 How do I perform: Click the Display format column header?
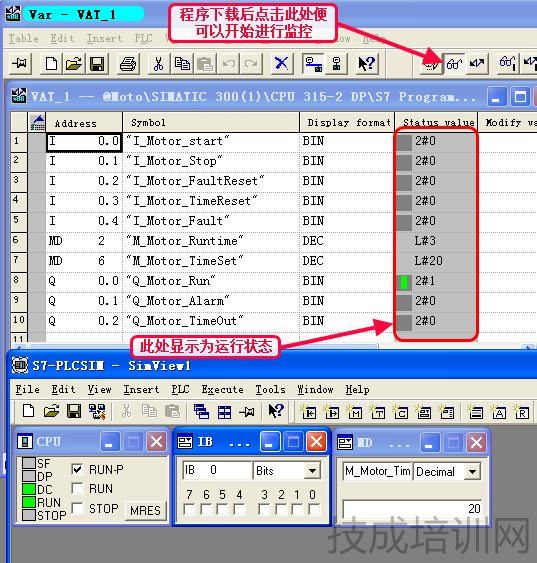(347, 122)
